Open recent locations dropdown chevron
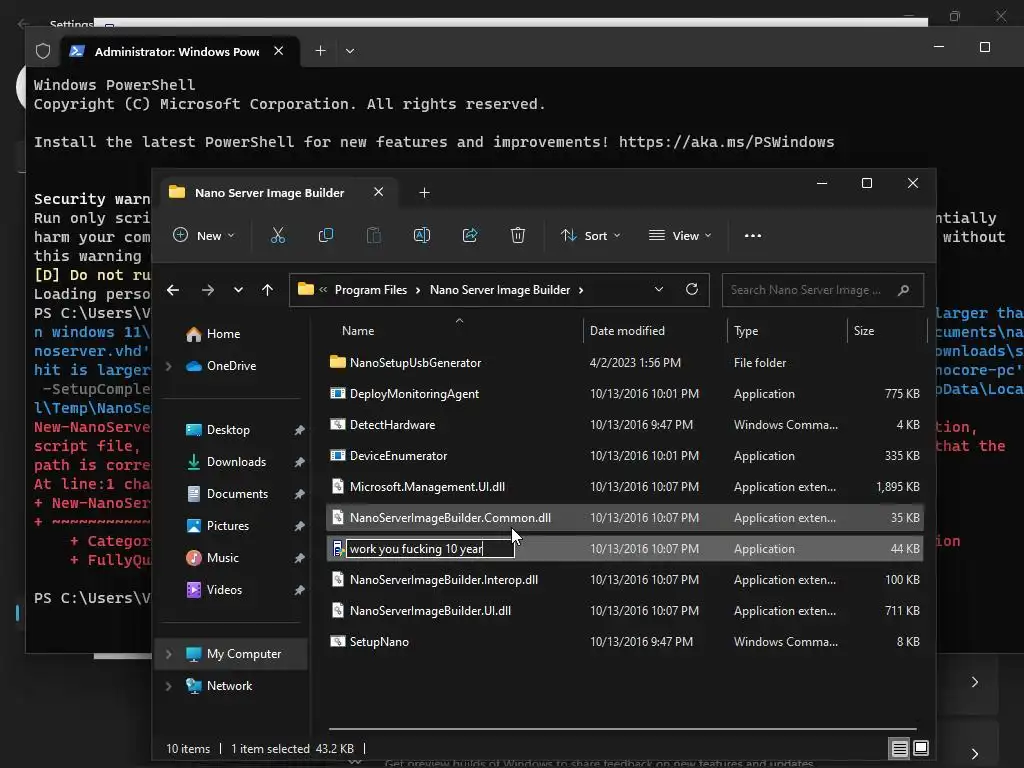1024x768 pixels. pyautogui.click(x=238, y=290)
